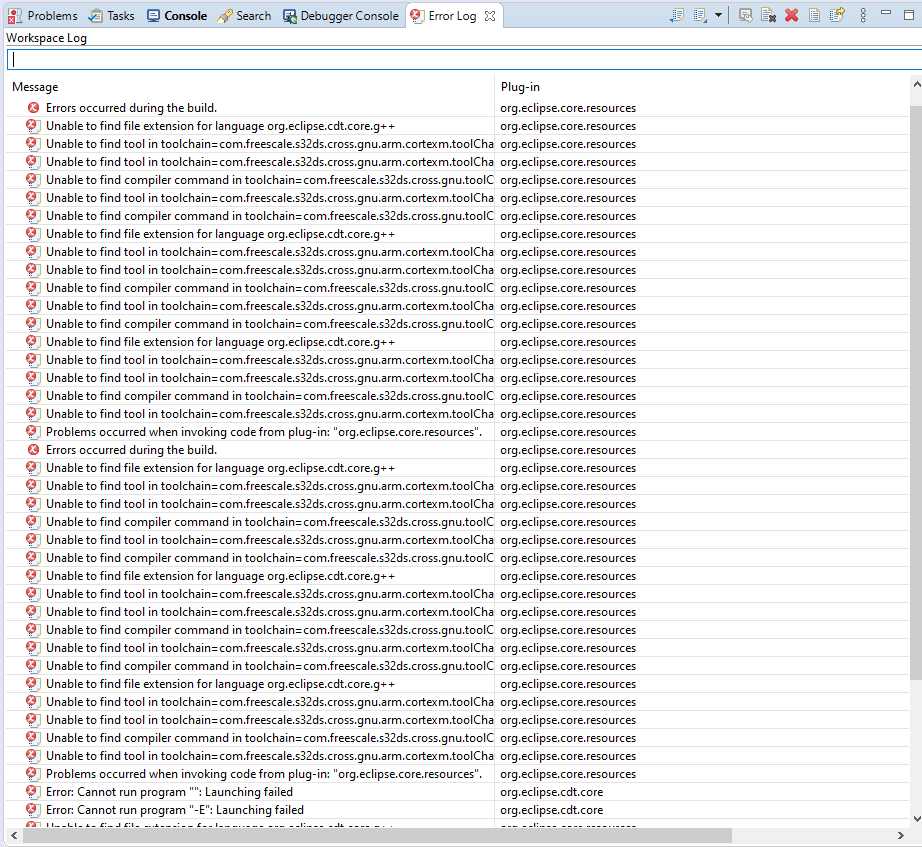Viewport: 922px width, 847px height.
Task: Open the Console tab
Action: pyautogui.click(x=177, y=16)
